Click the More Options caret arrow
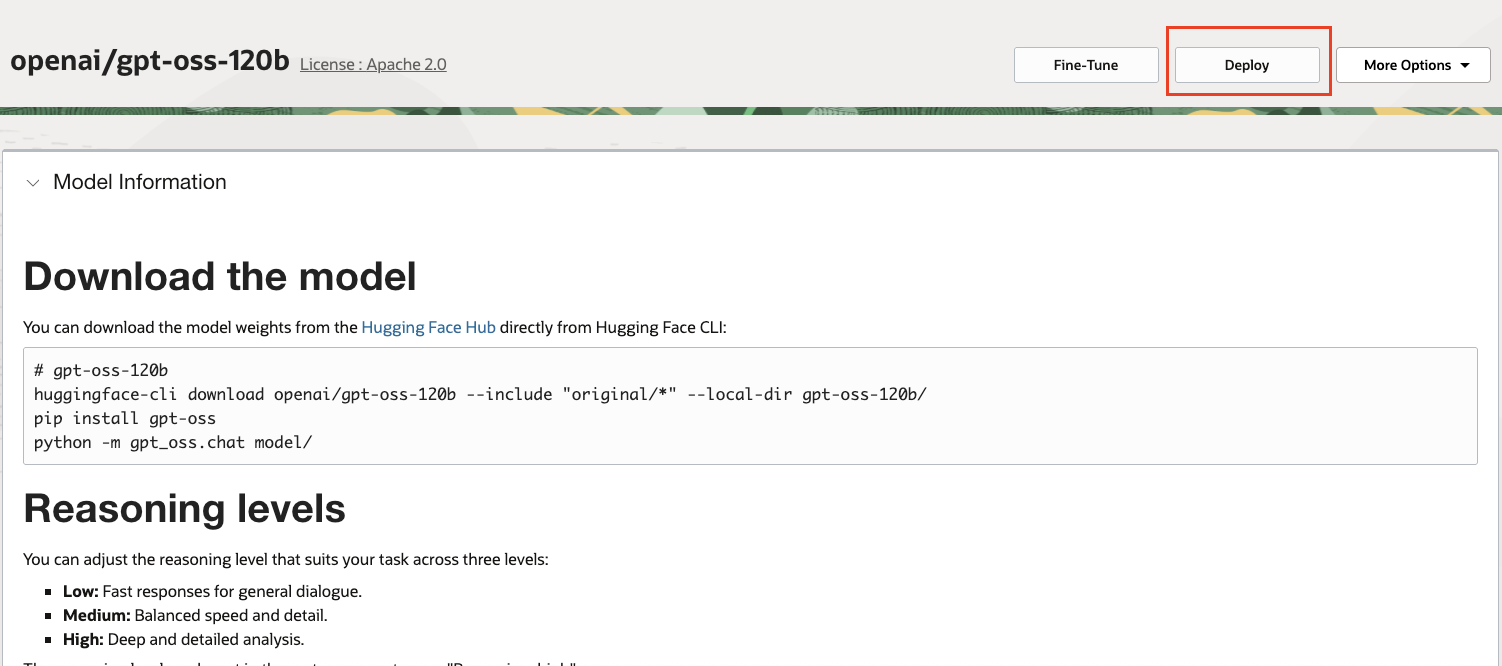 click(x=1465, y=65)
